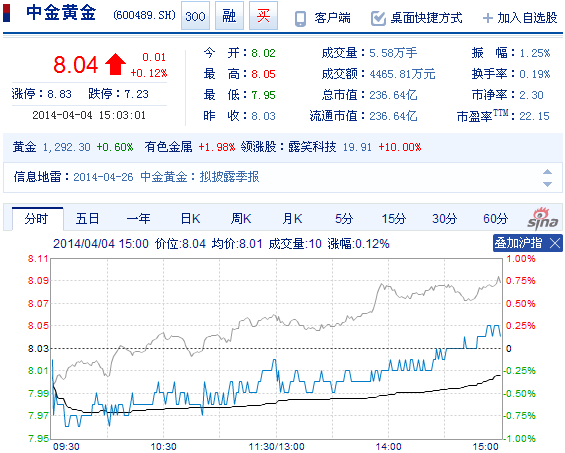This screenshot has height=453, width=565.
Task: Open the 中金黄金:拟披露季报 news link
Action: [x=200, y=177]
